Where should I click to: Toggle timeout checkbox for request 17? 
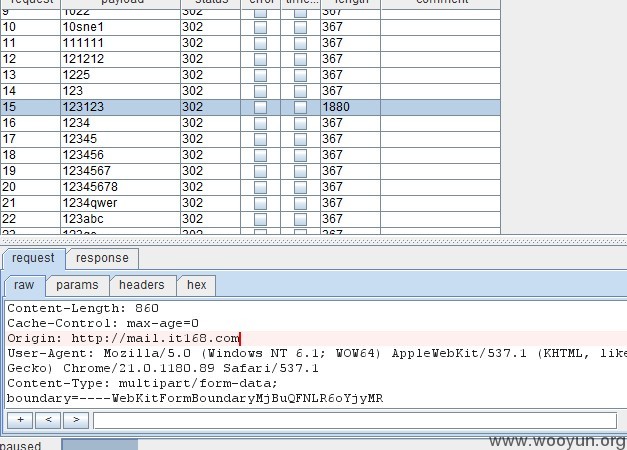pyautogui.click(x=300, y=139)
